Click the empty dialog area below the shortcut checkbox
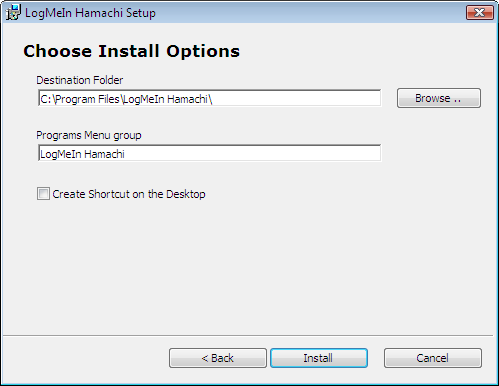499x386 pixels. pyautogui.click(x=249, y=267)
